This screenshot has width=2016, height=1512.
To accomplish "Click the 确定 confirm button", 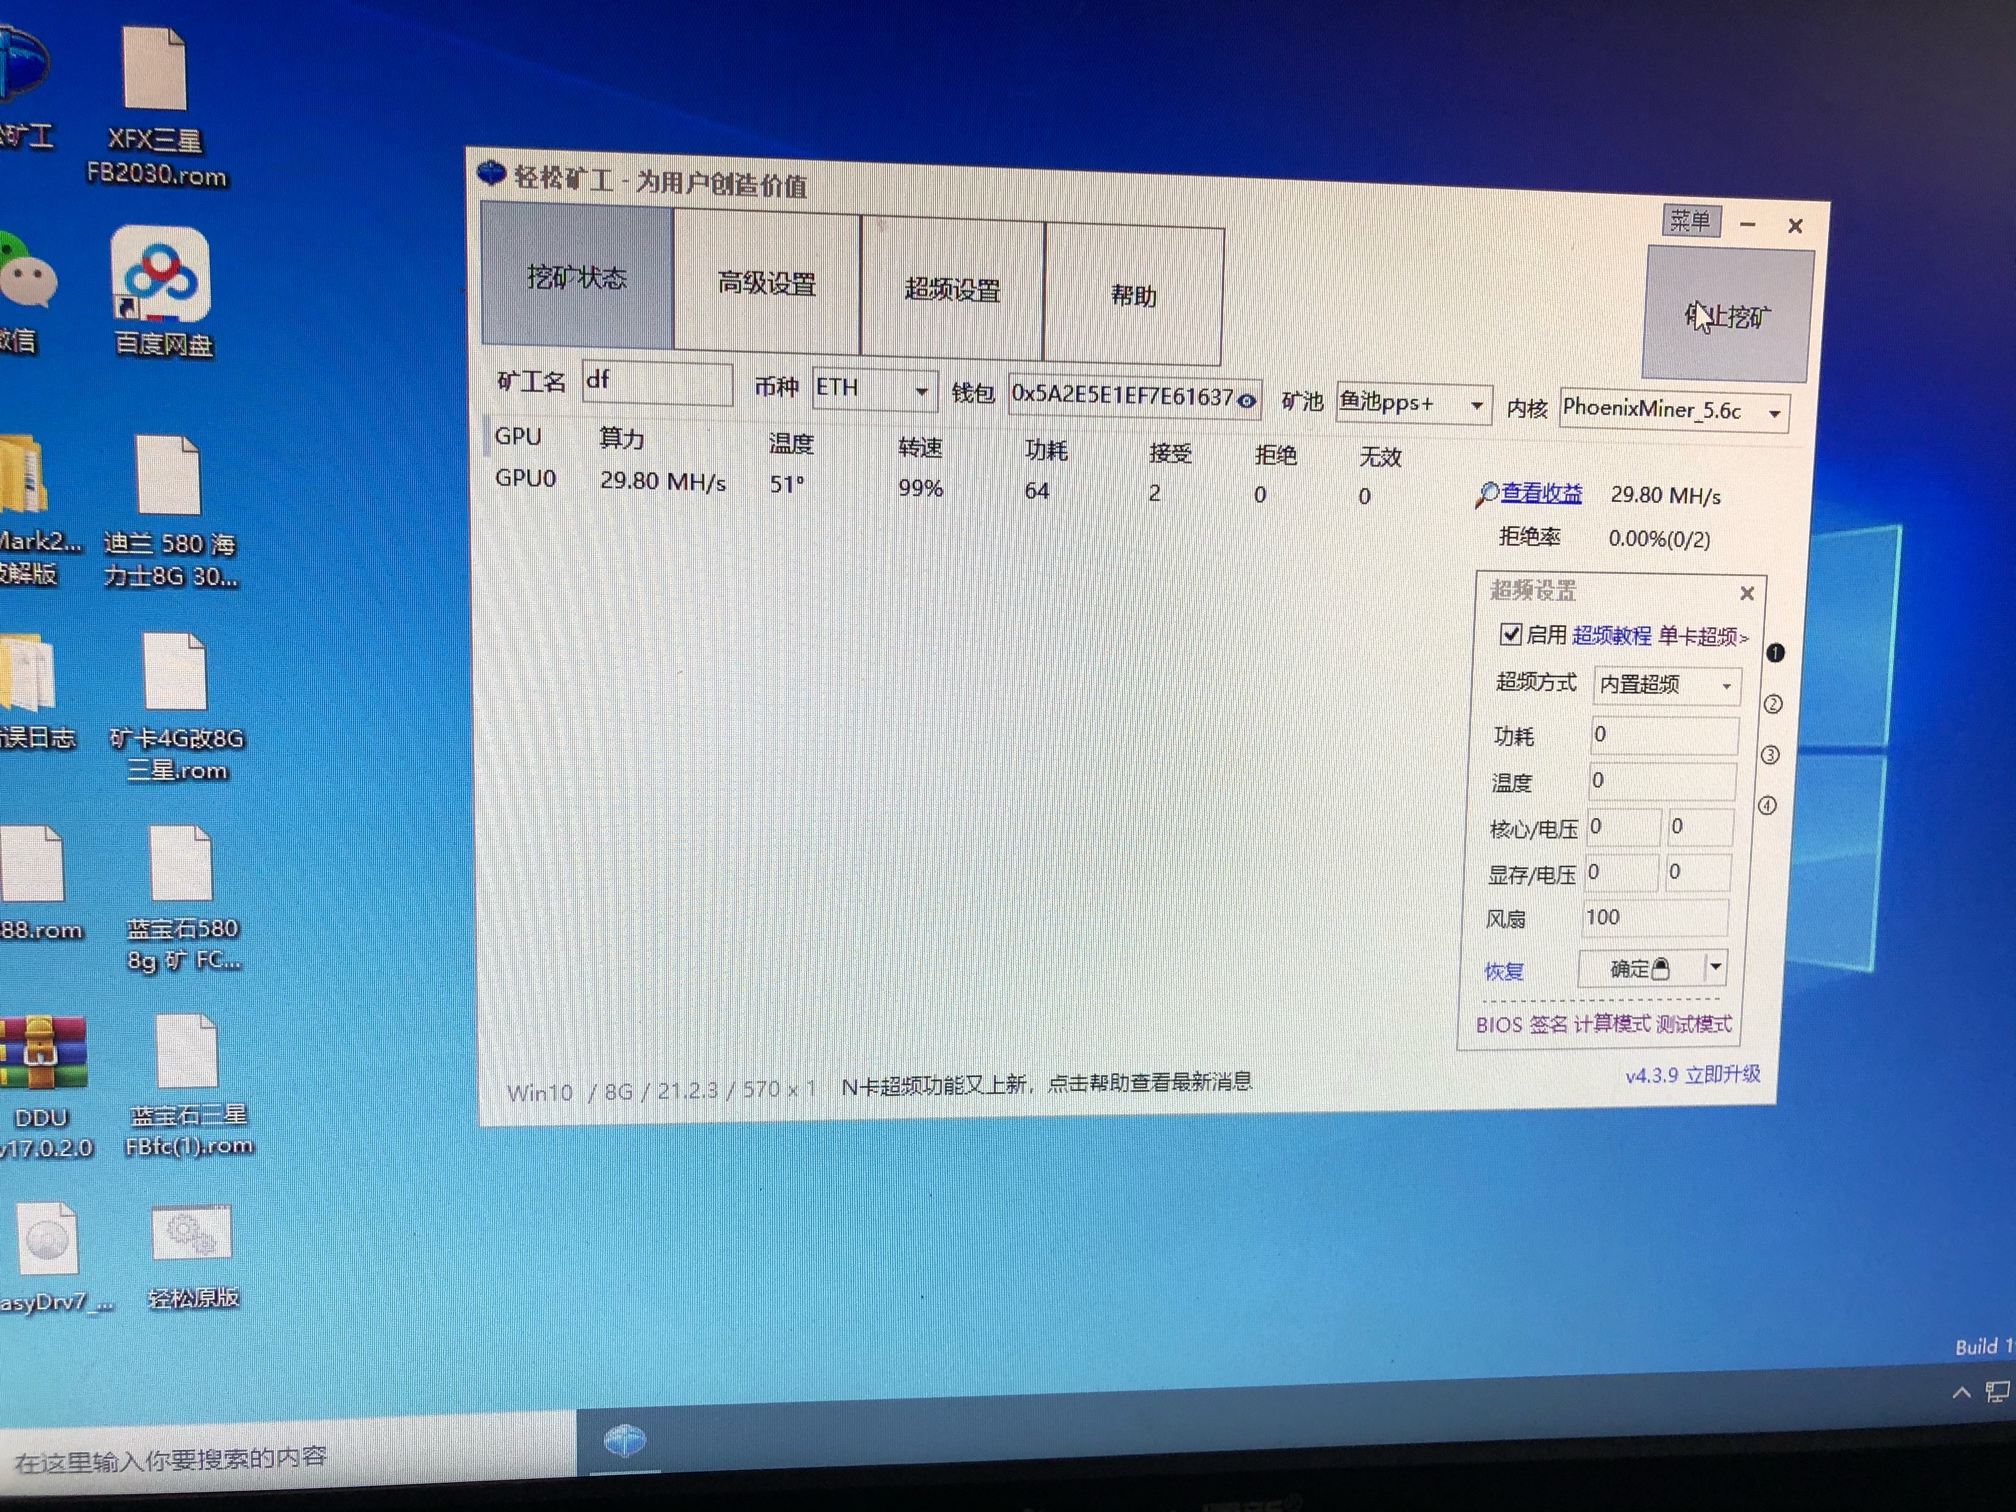I will click(x=1640, y=968).
